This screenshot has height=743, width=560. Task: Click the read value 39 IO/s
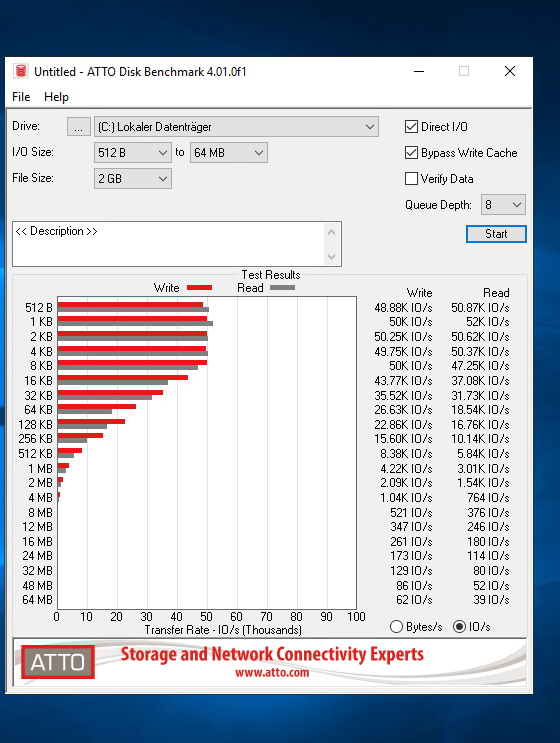tap(491, 599)
